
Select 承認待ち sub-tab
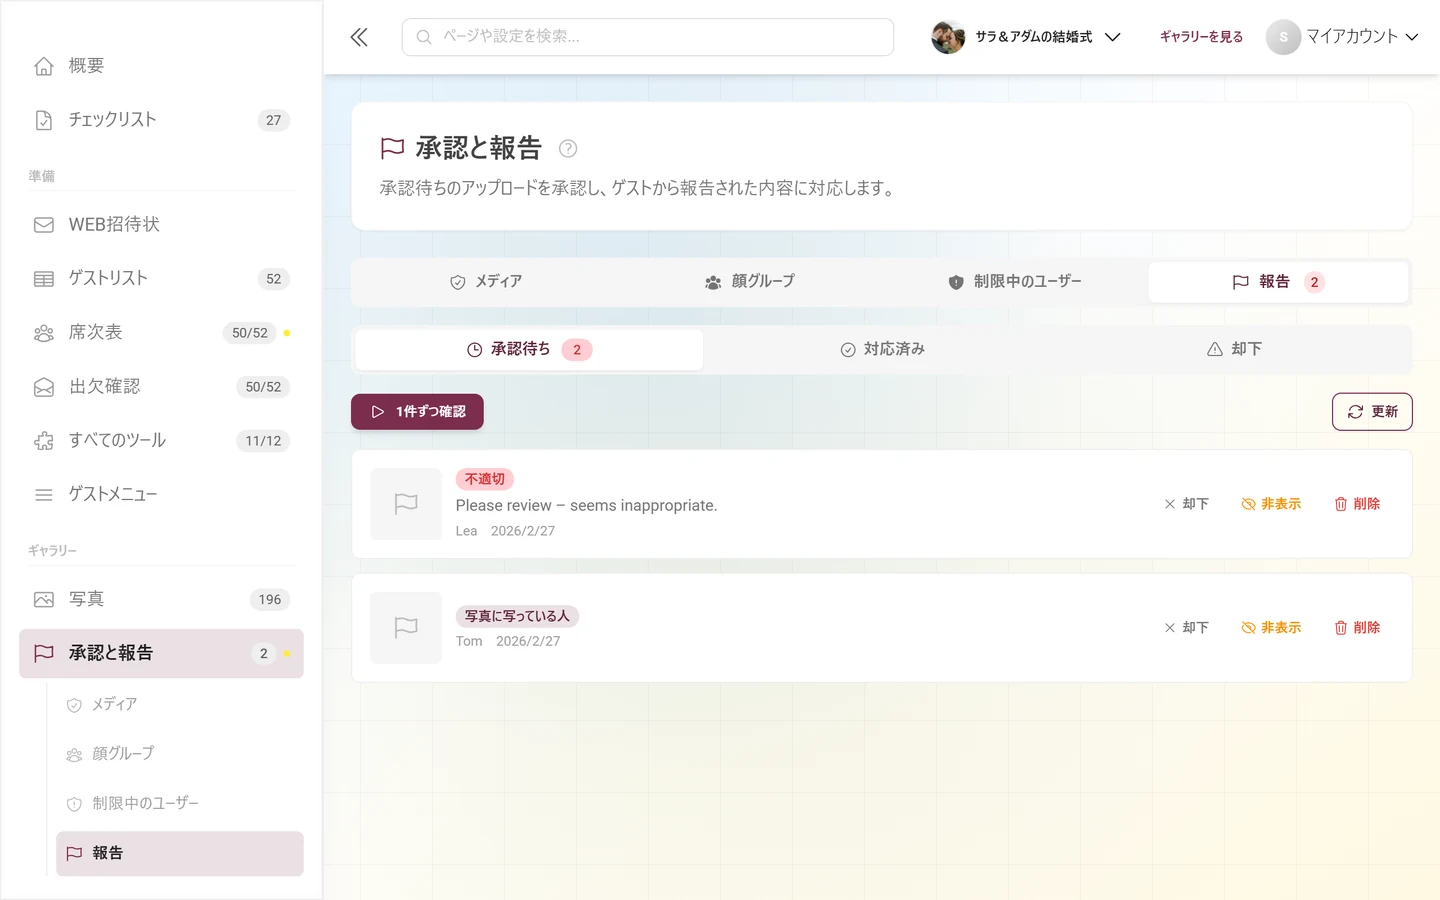[529, 350]
